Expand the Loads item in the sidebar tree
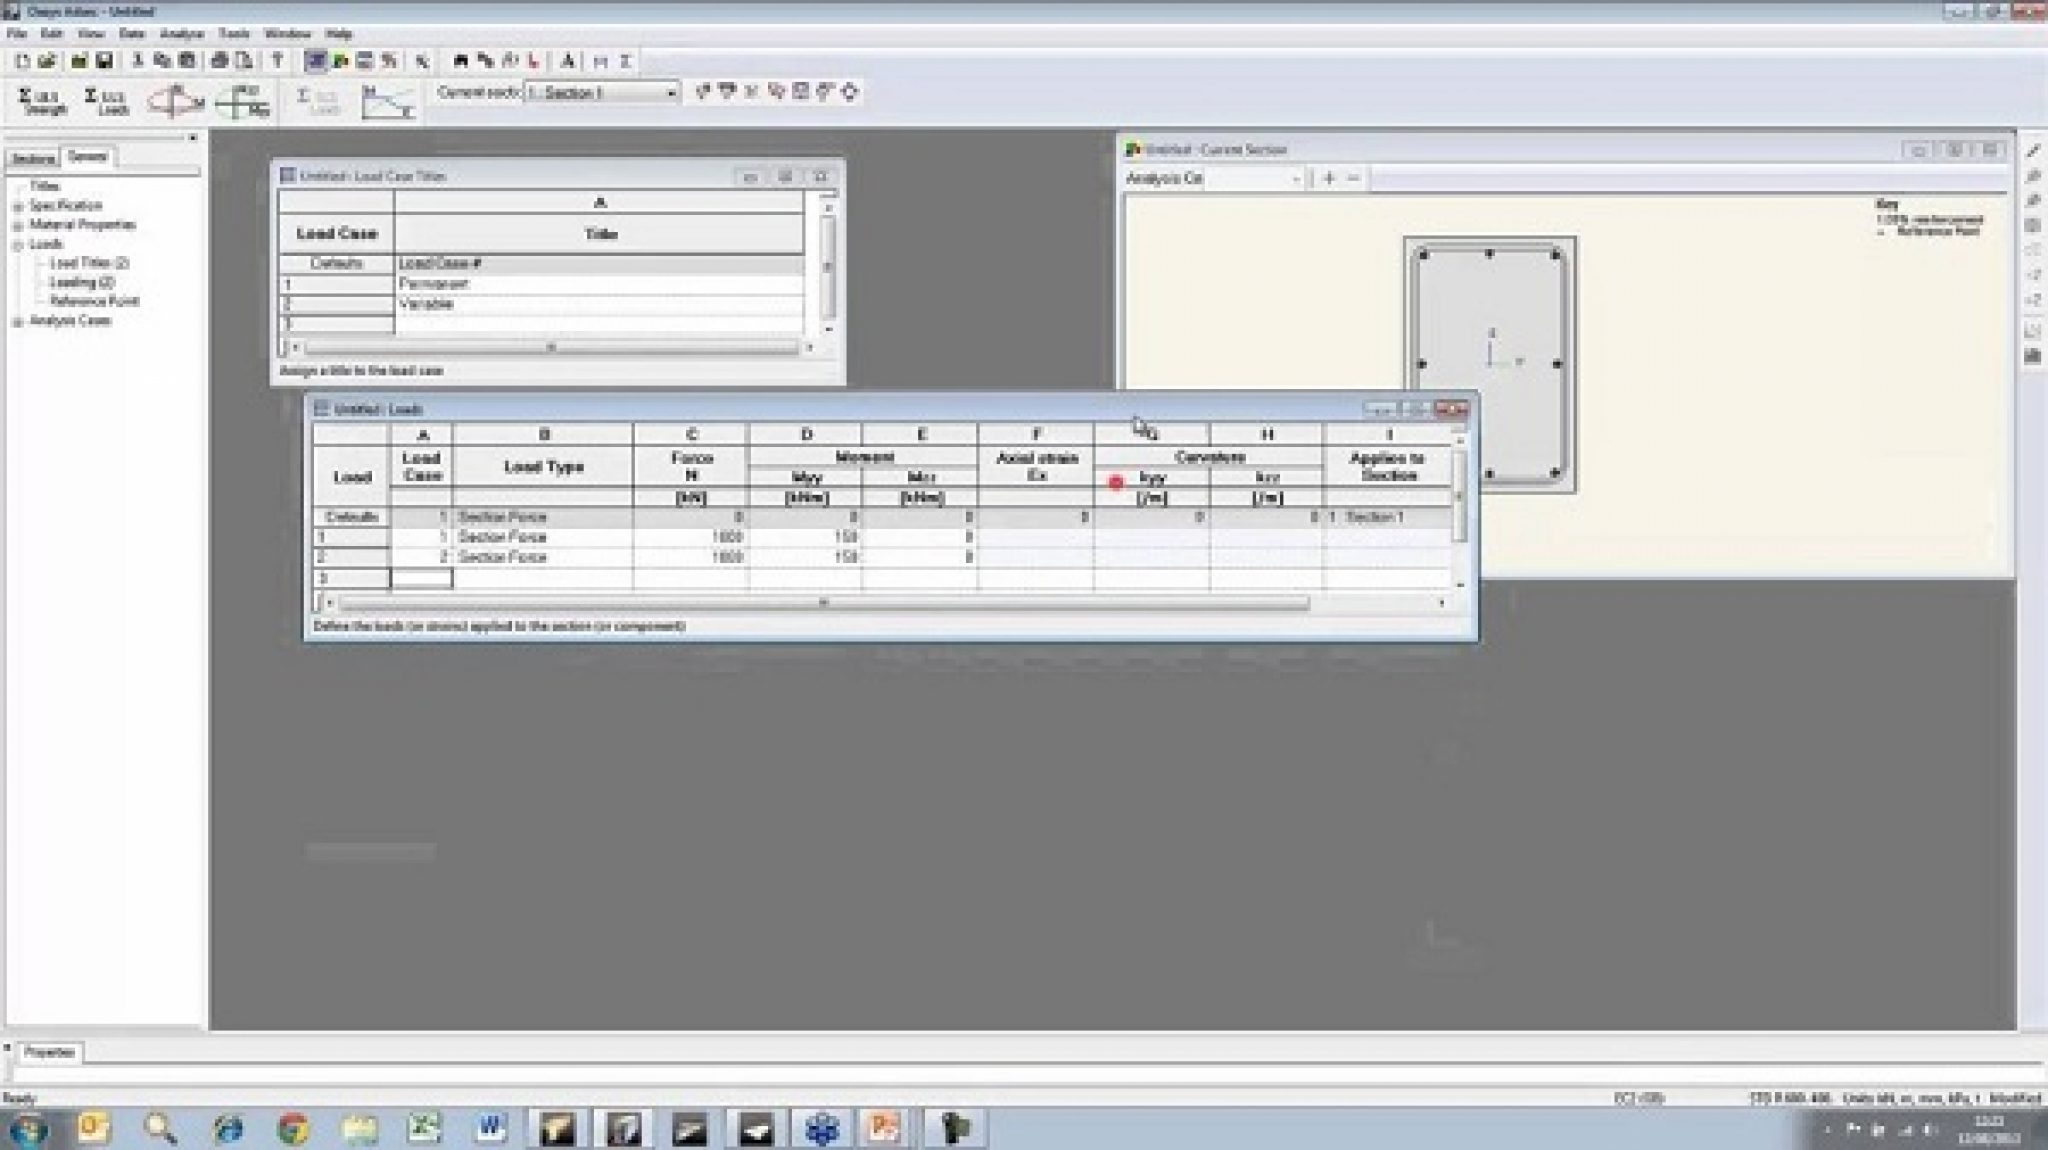Viewport: 2048px width, 1150px height. 15,244
